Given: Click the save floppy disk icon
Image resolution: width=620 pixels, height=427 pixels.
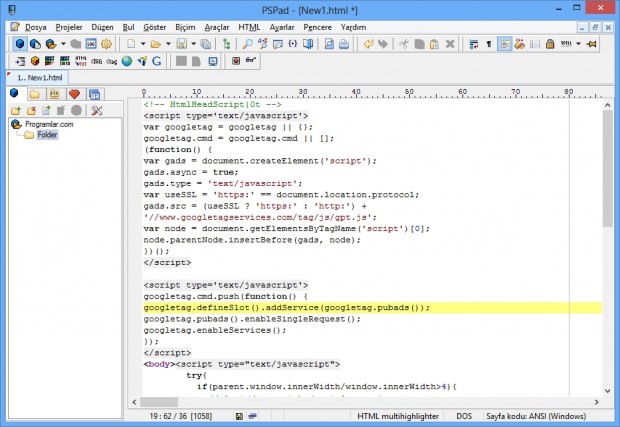Looking at the screenshot, I should (x=181, y=44).
